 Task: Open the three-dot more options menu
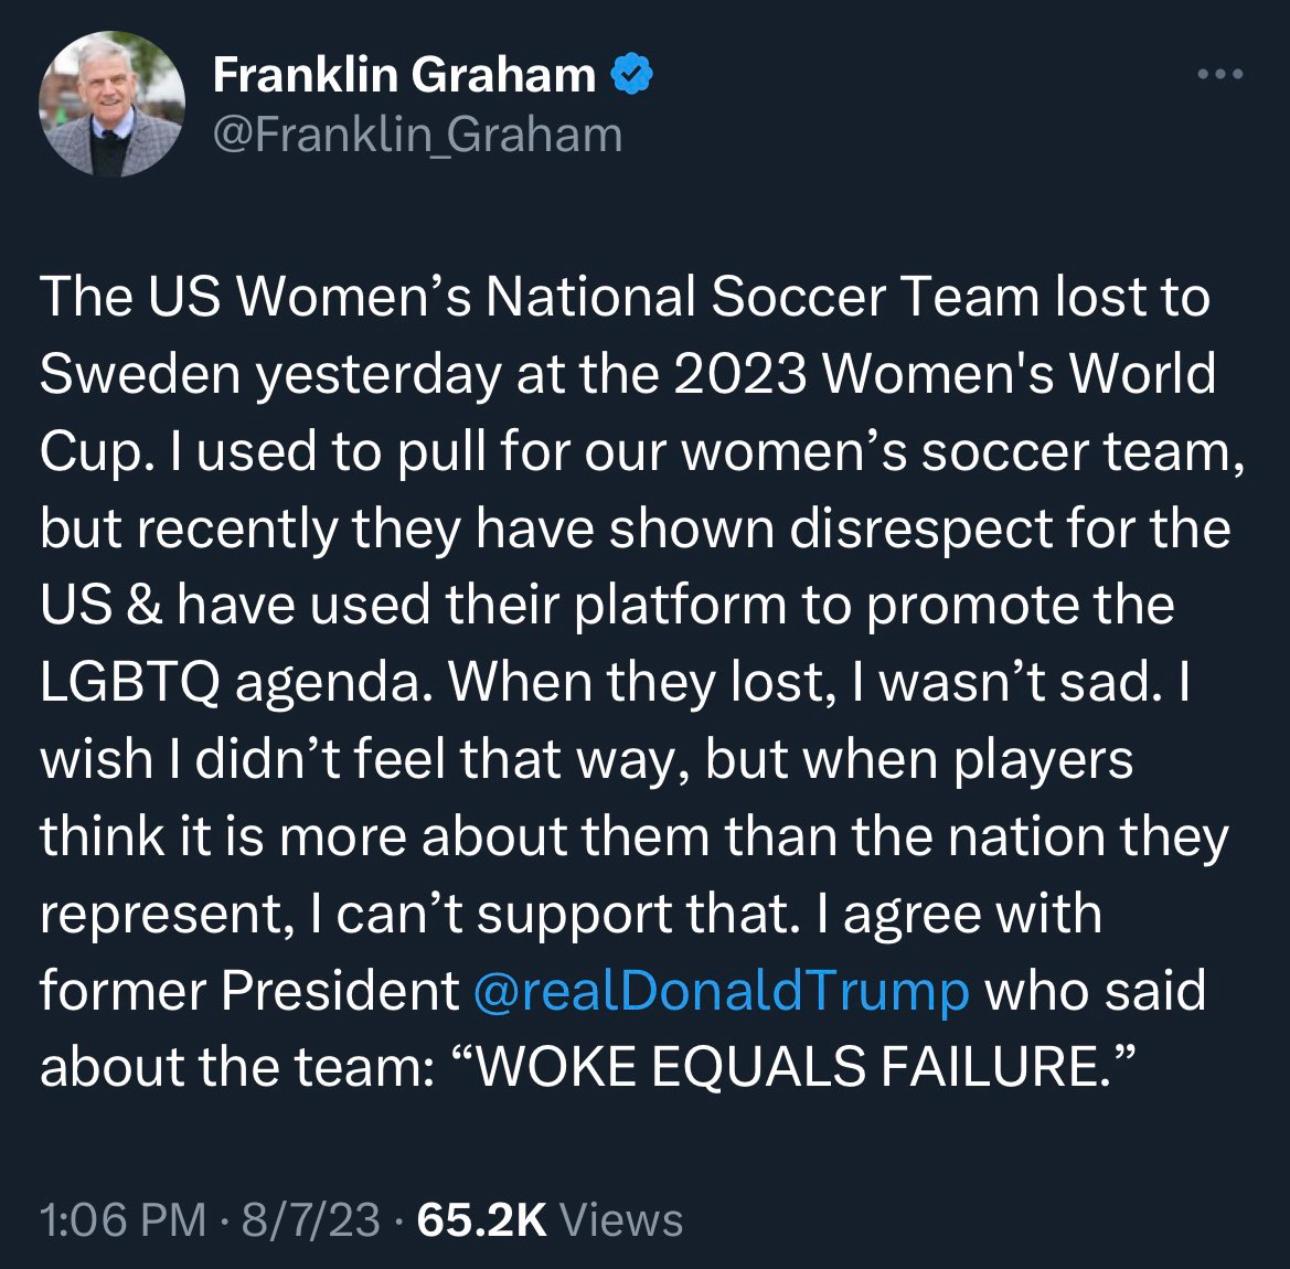(1221, 74)
